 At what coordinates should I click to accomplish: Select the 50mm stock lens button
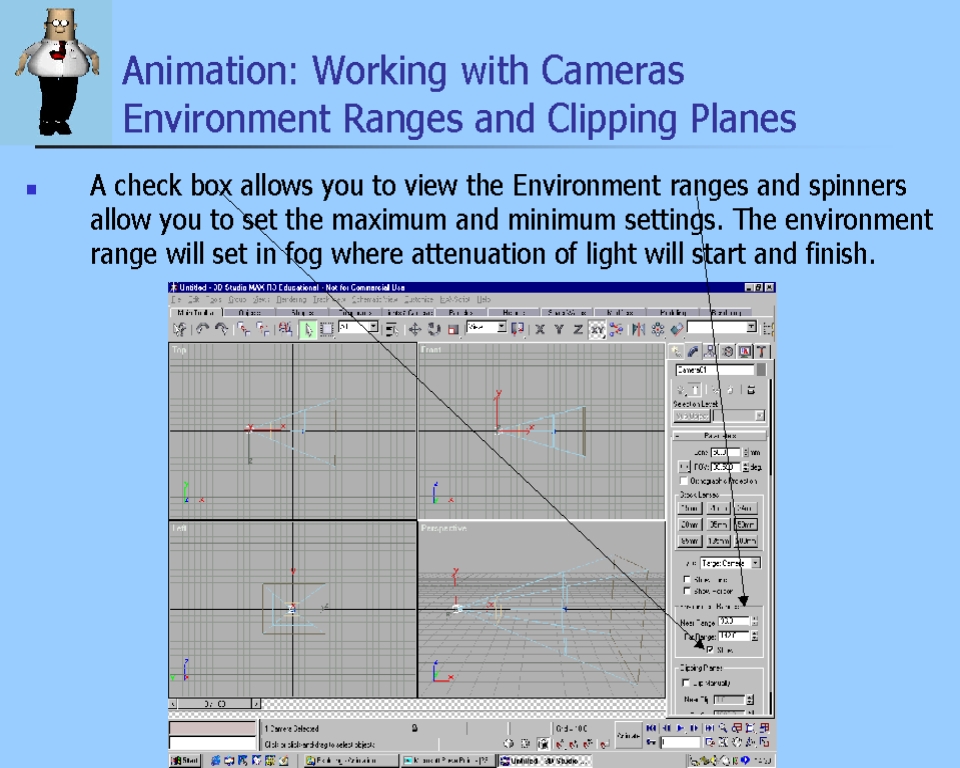click(x=745, y=524)
